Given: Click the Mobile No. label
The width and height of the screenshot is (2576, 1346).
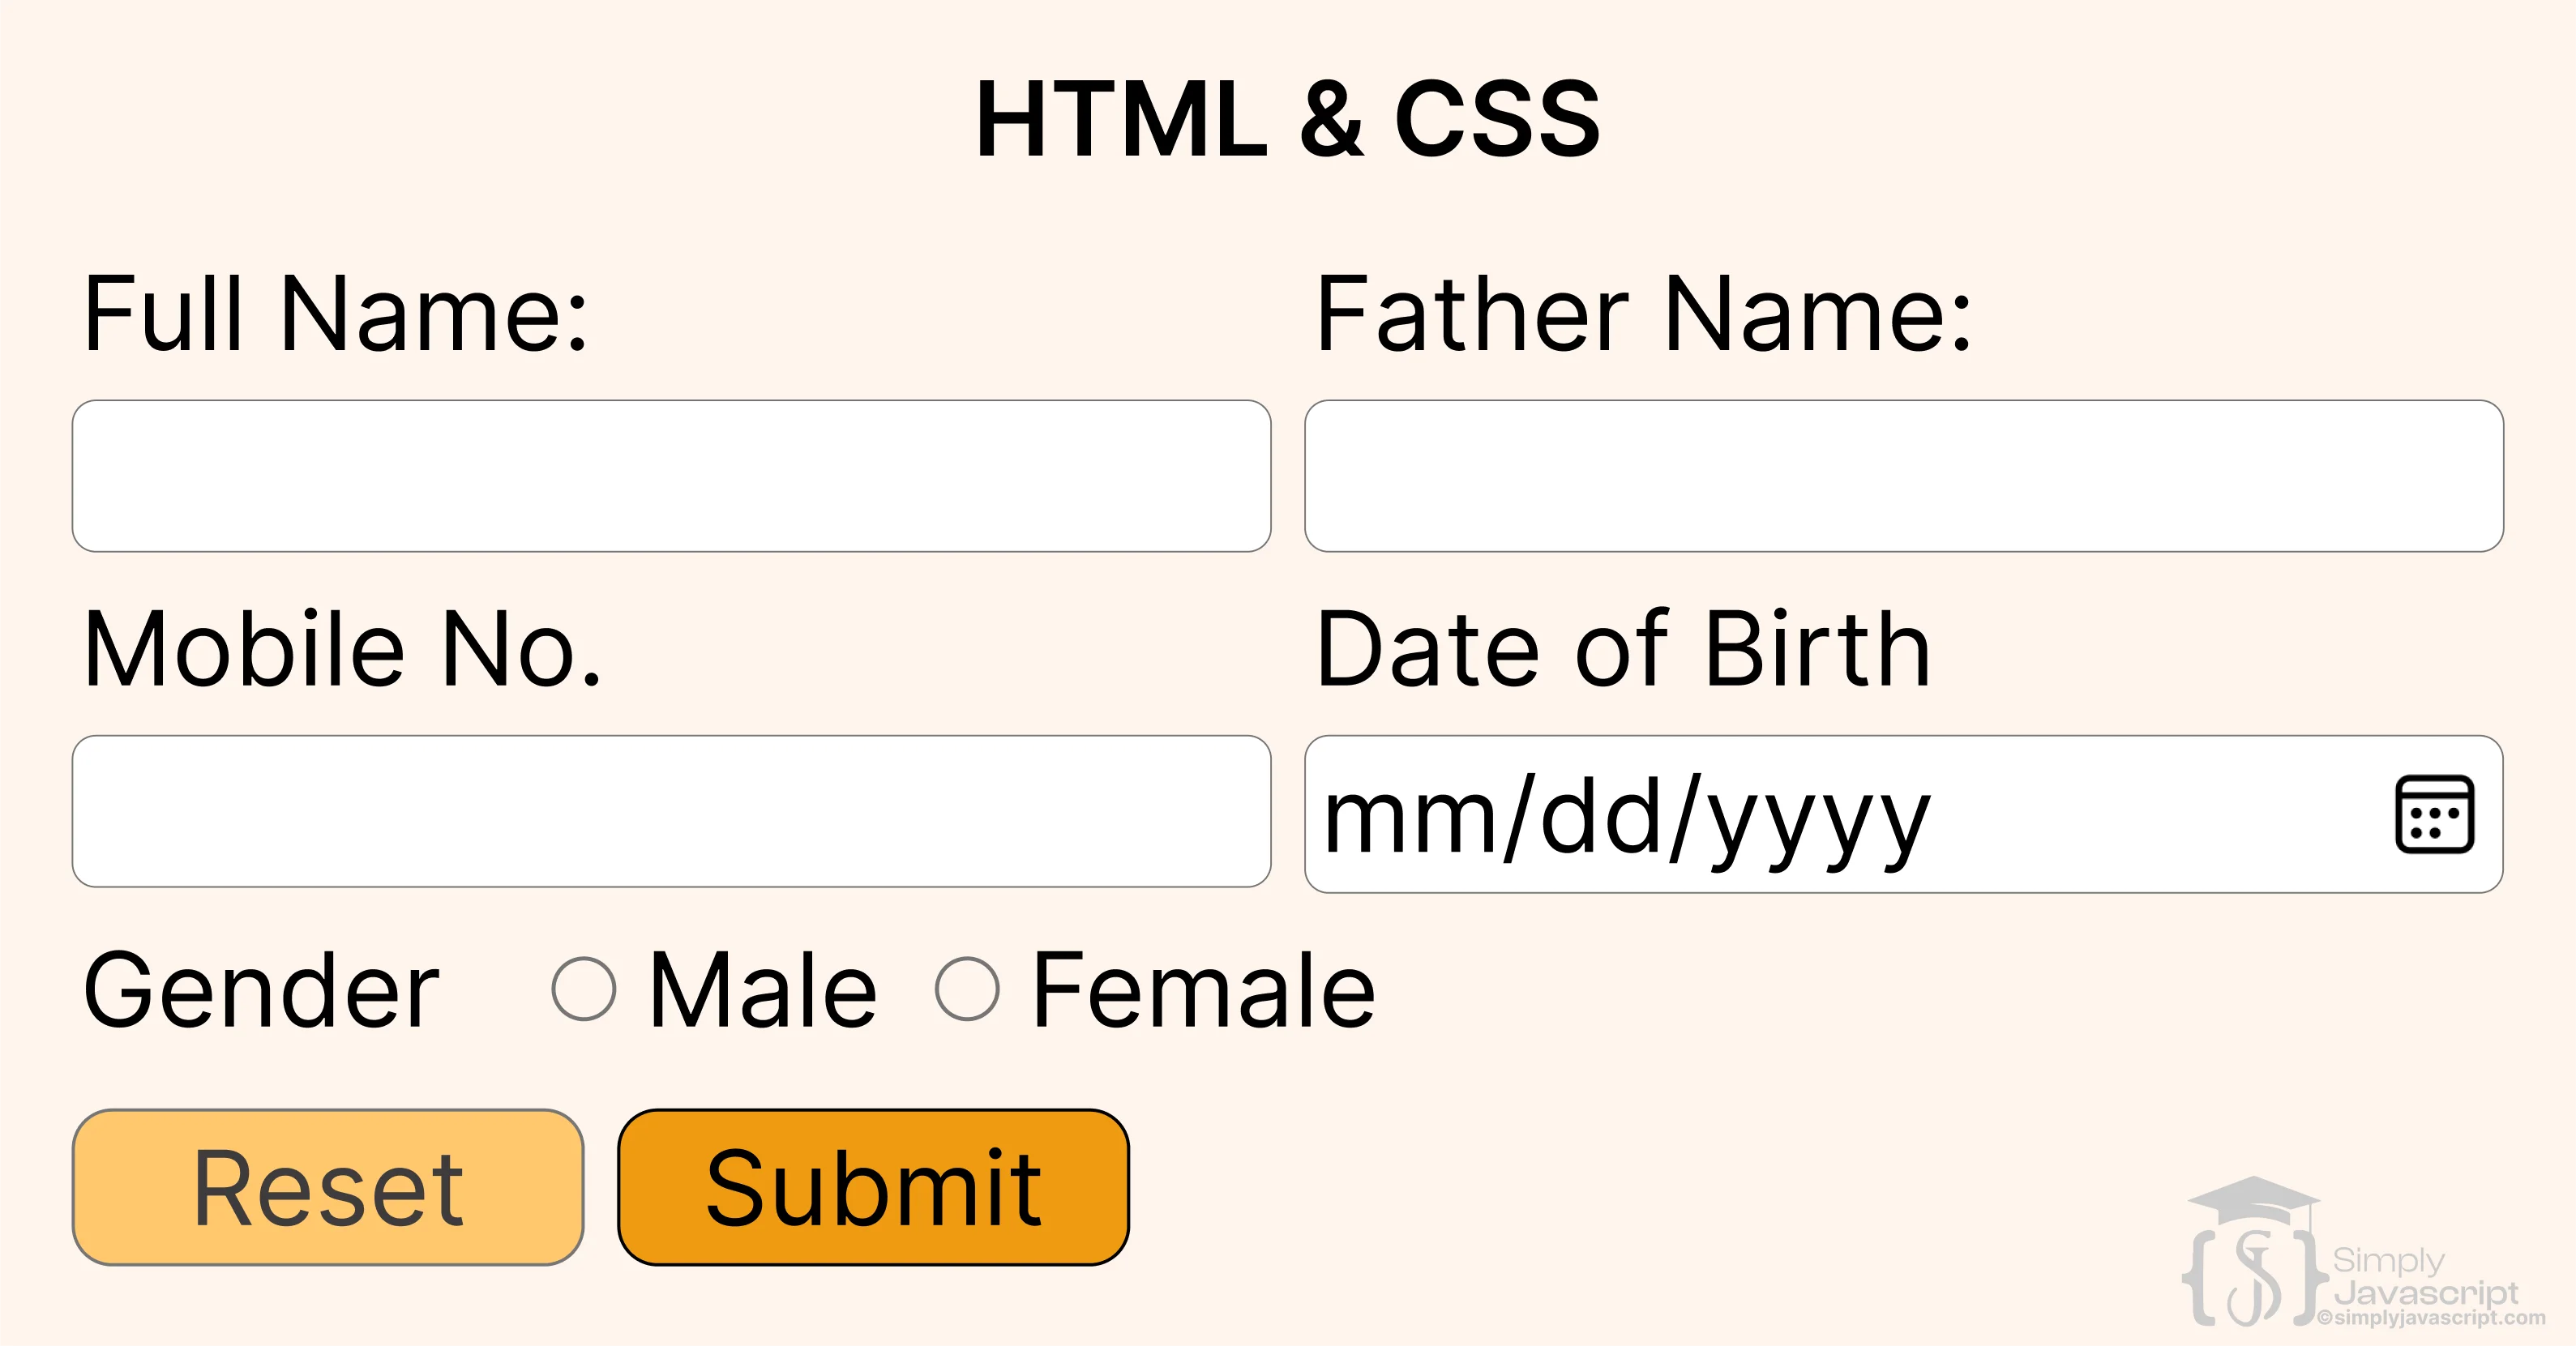Looking at the screenshot, I should [340, 650].
